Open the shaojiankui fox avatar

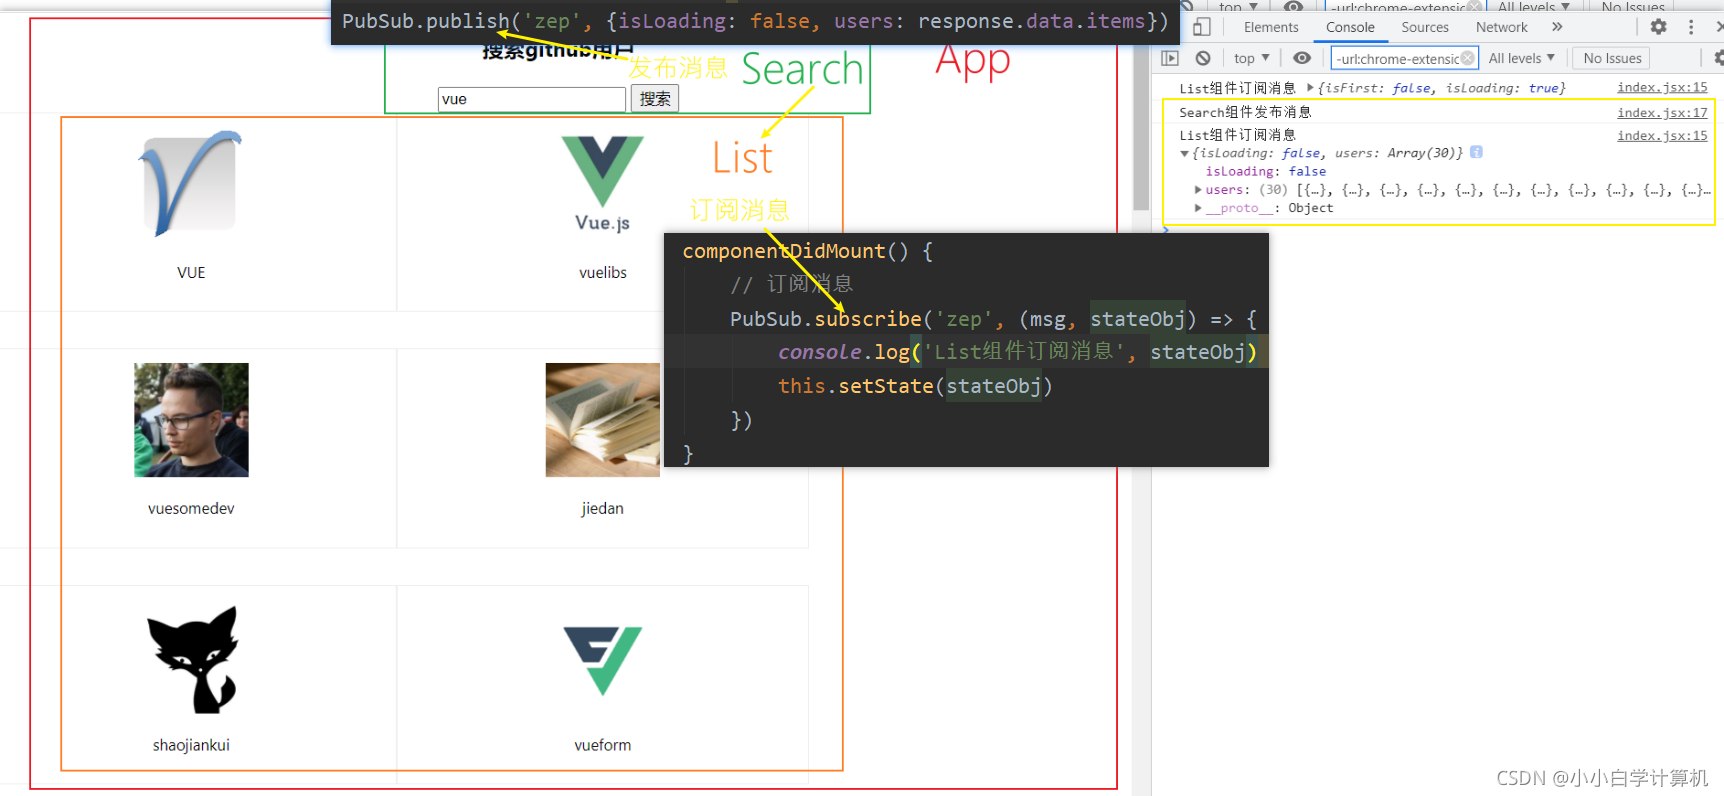[x=191, y=658]
